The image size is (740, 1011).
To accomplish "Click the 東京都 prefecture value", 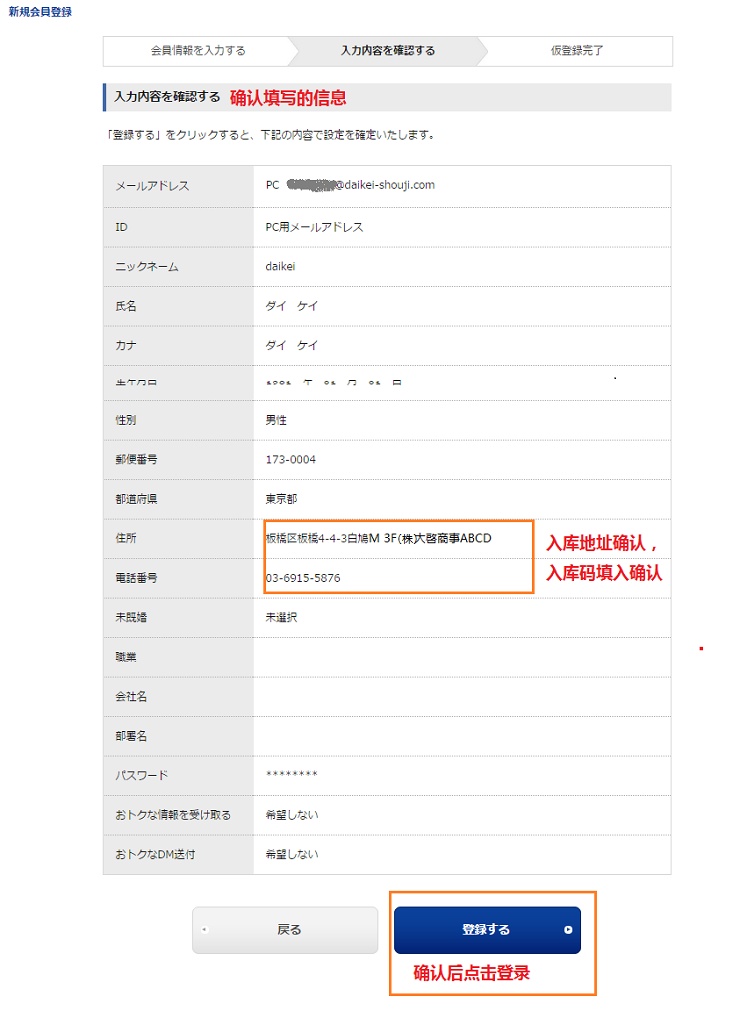I will [279, 499].
